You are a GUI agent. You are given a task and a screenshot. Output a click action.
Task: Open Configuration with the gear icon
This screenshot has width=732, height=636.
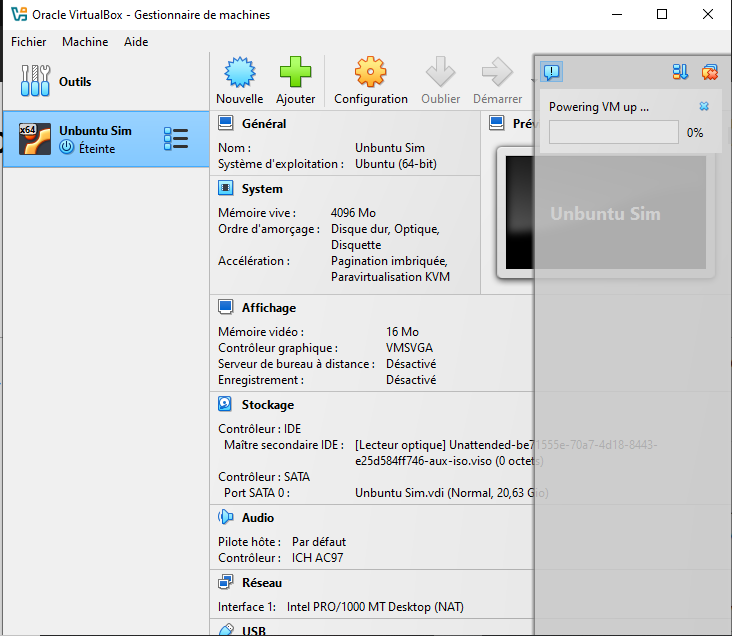tap(370, 73)
